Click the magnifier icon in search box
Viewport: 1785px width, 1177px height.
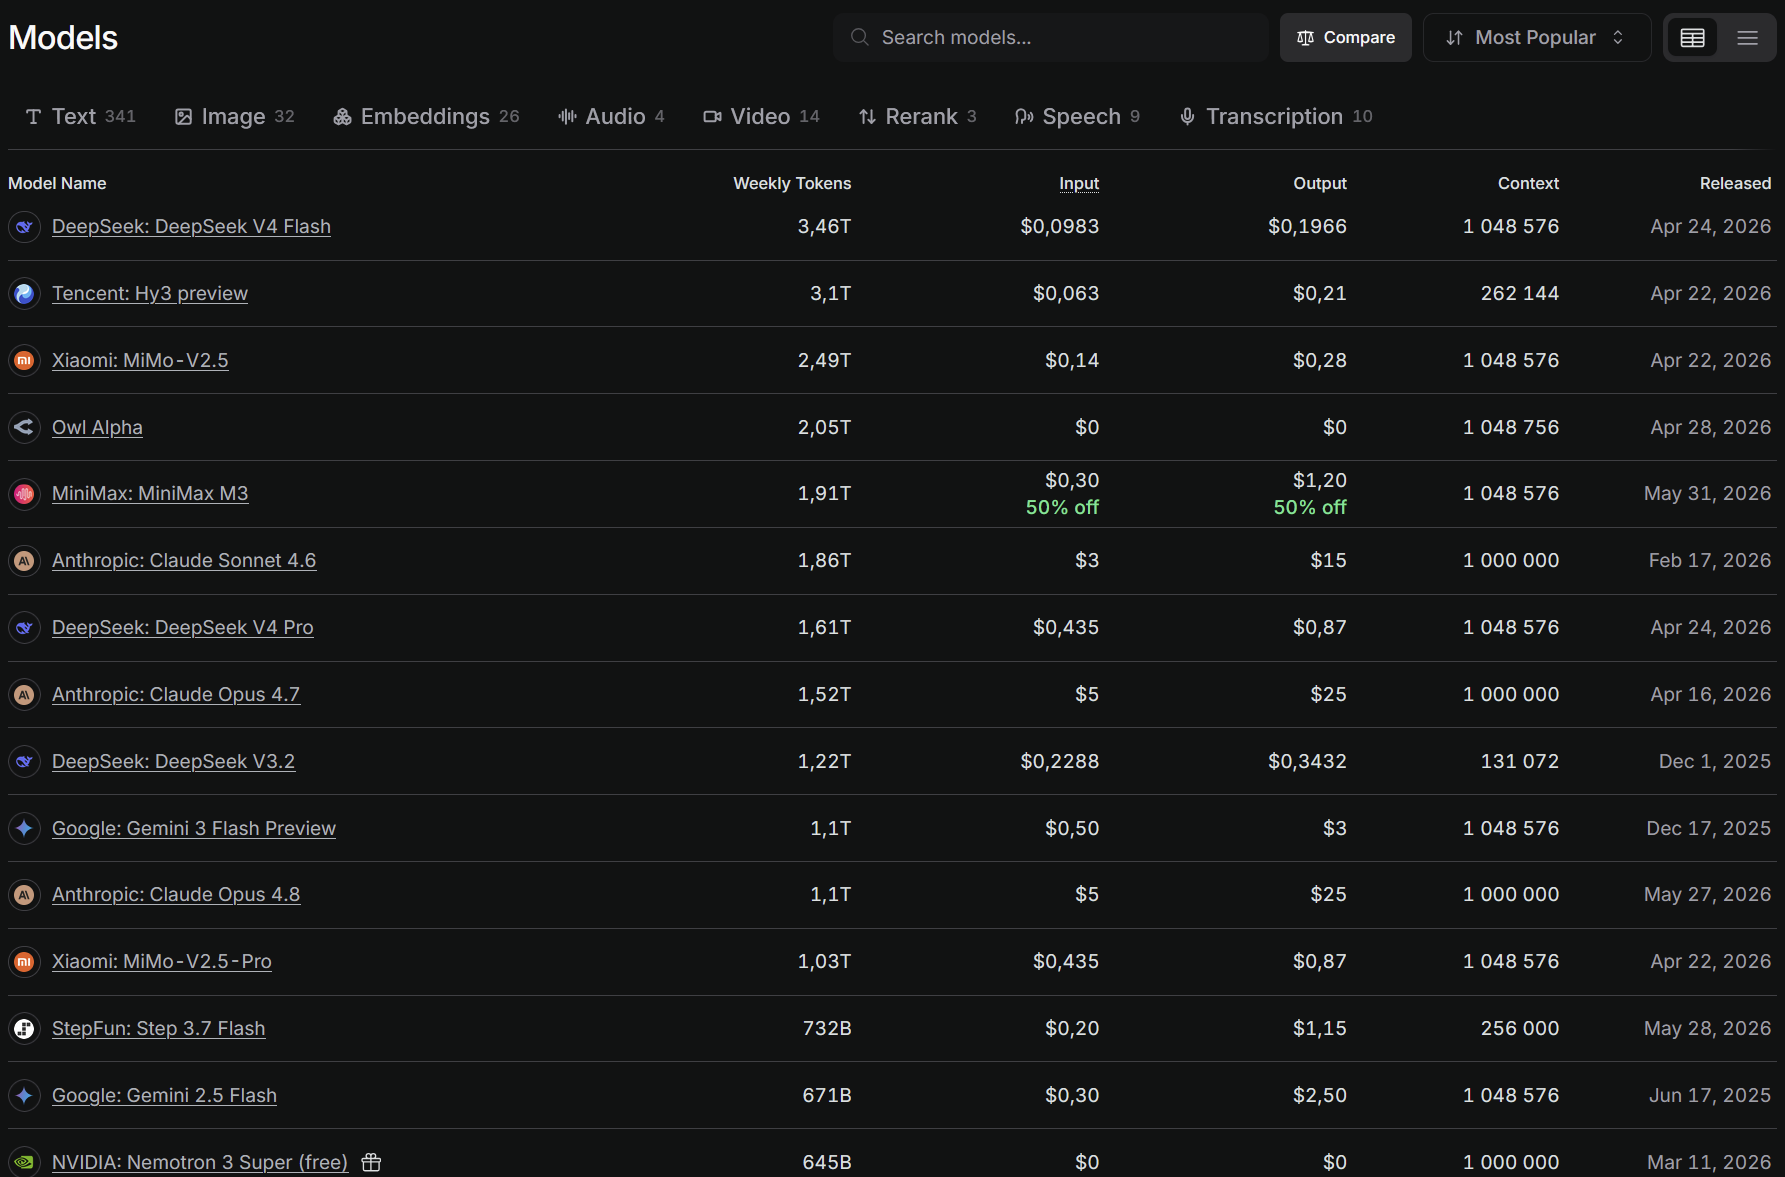click(x=859, y=37)
